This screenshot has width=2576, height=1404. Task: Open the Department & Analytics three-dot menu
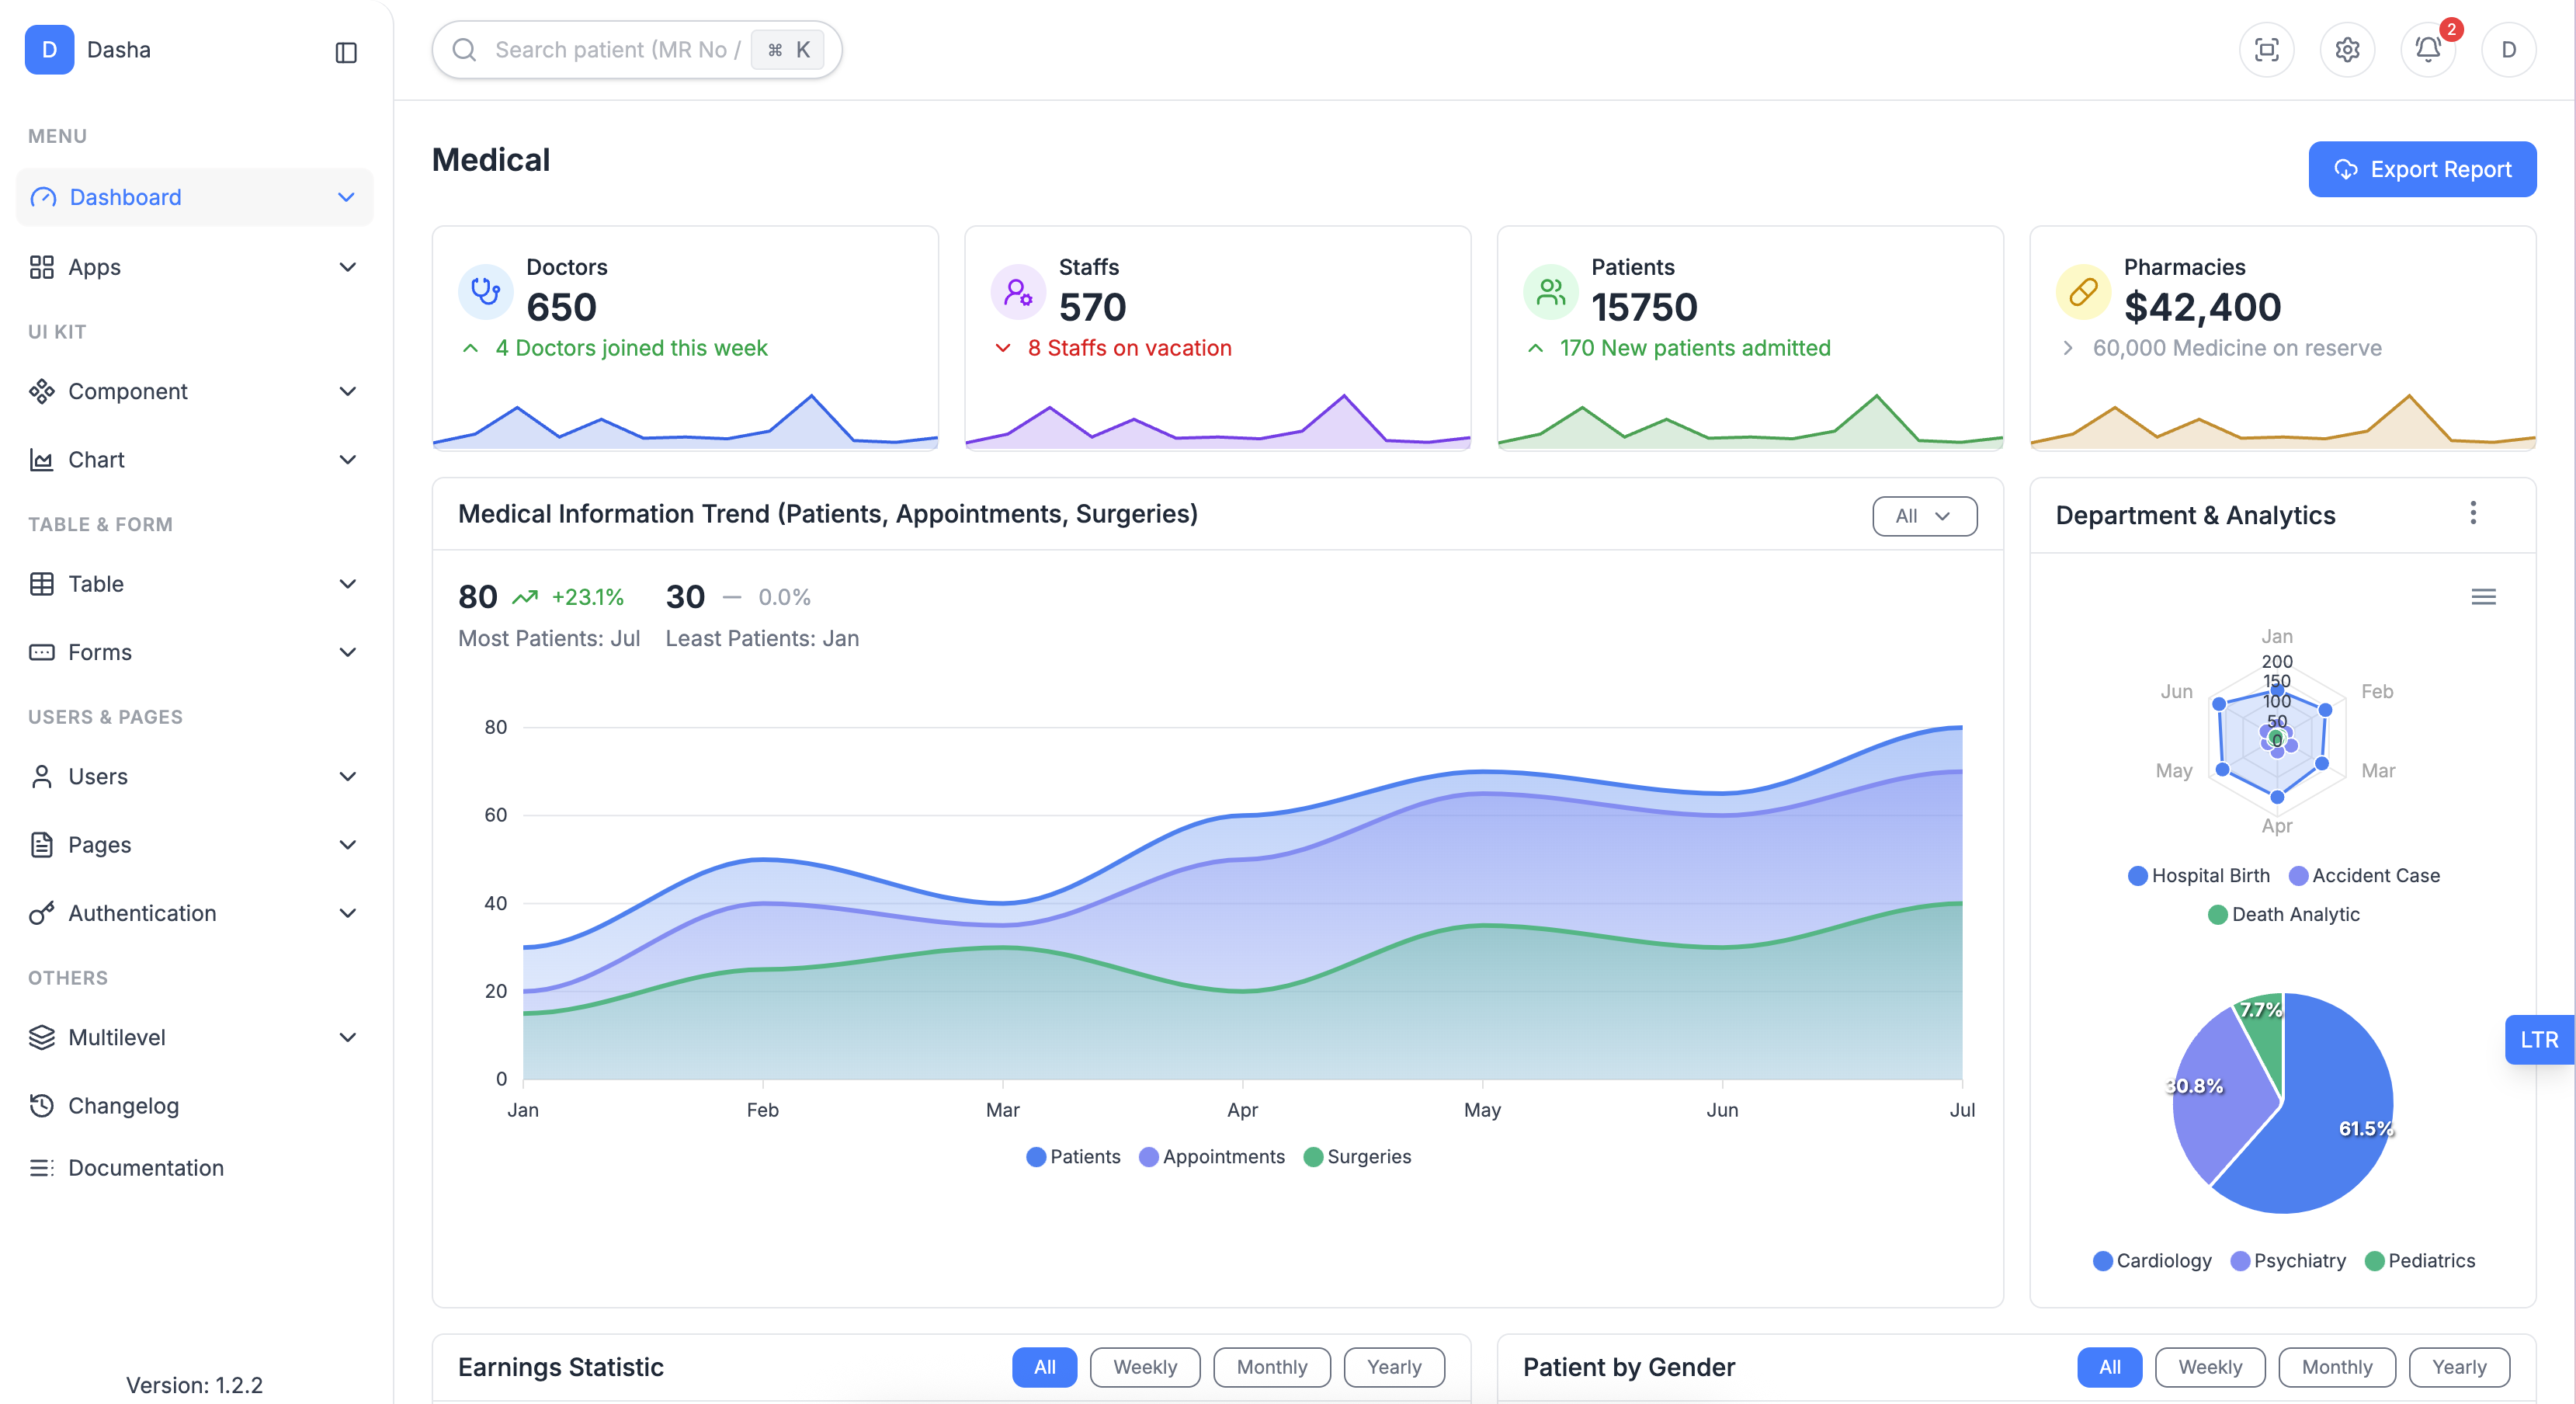(x=2473, y=513)
